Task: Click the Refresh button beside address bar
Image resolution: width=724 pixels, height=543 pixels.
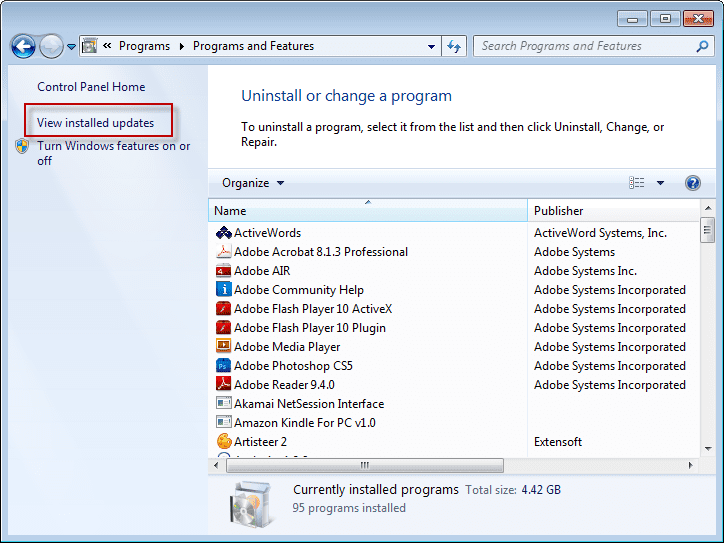Action: (x=454, y=46)
